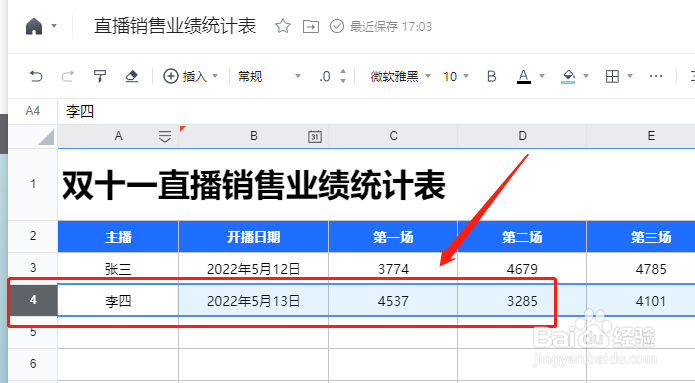Select the cell with value 4679
Viewport: 695px width, 383px height.
tap(522, 269)
